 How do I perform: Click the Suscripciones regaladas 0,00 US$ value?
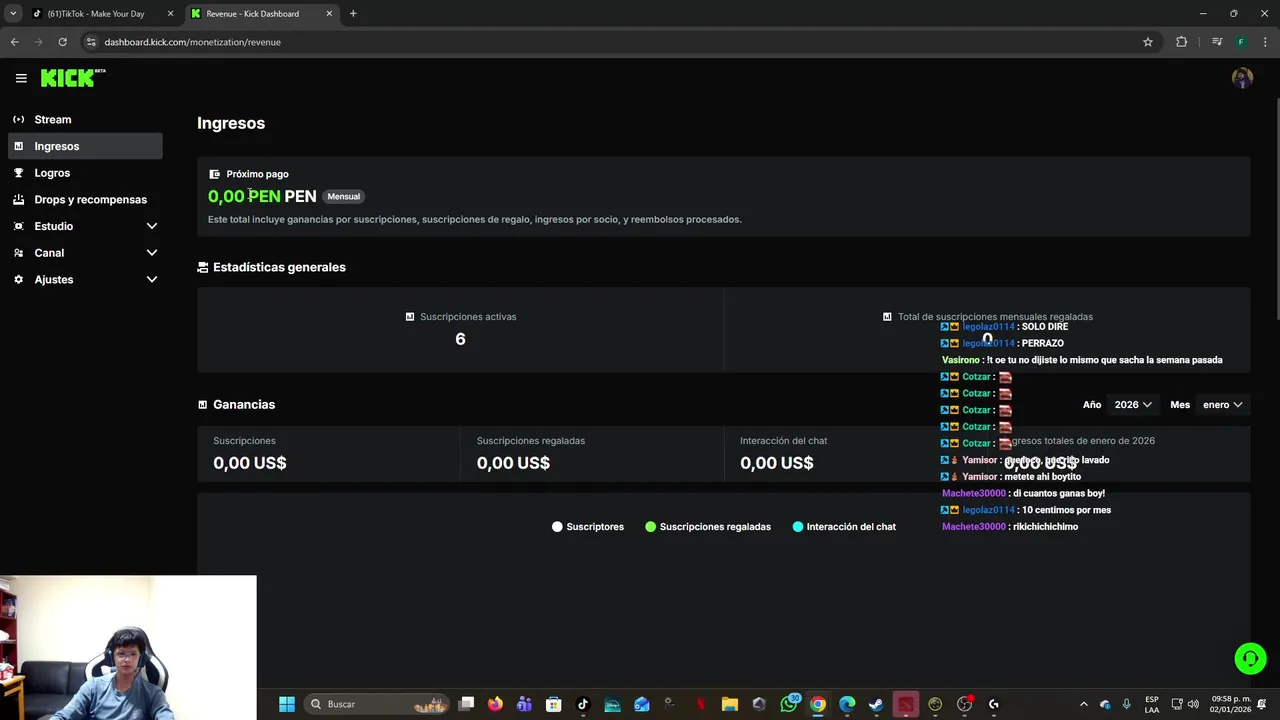(513, 463)
